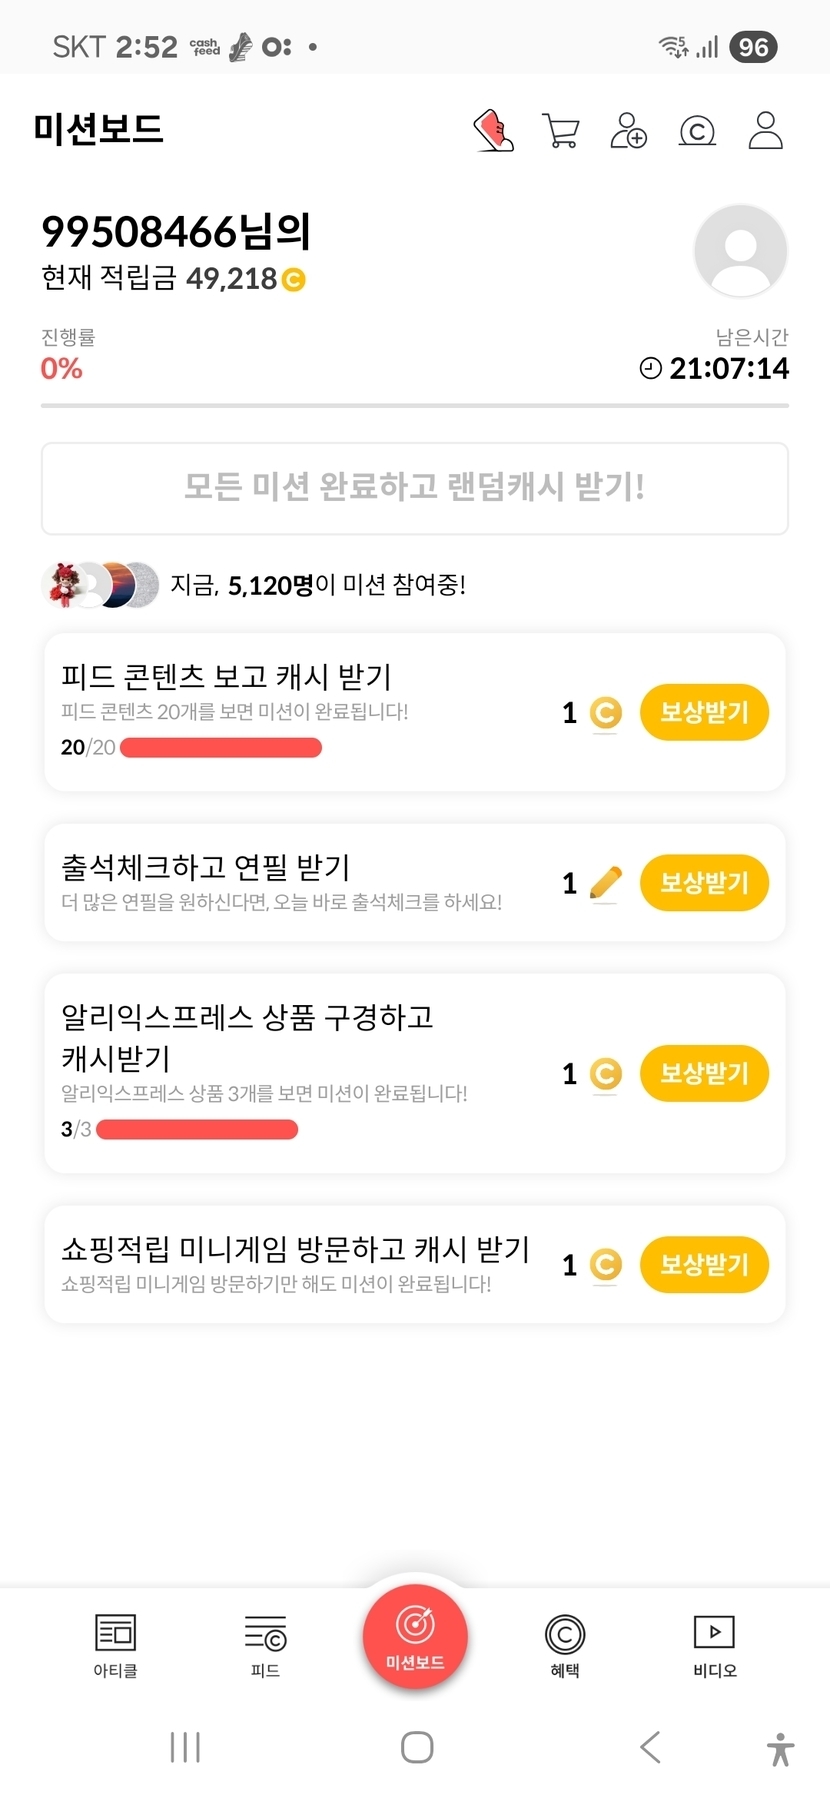Viewport: 830px width, 1798px height.
Task: Open the my profile person icon
Action: [x=765, y=131]
